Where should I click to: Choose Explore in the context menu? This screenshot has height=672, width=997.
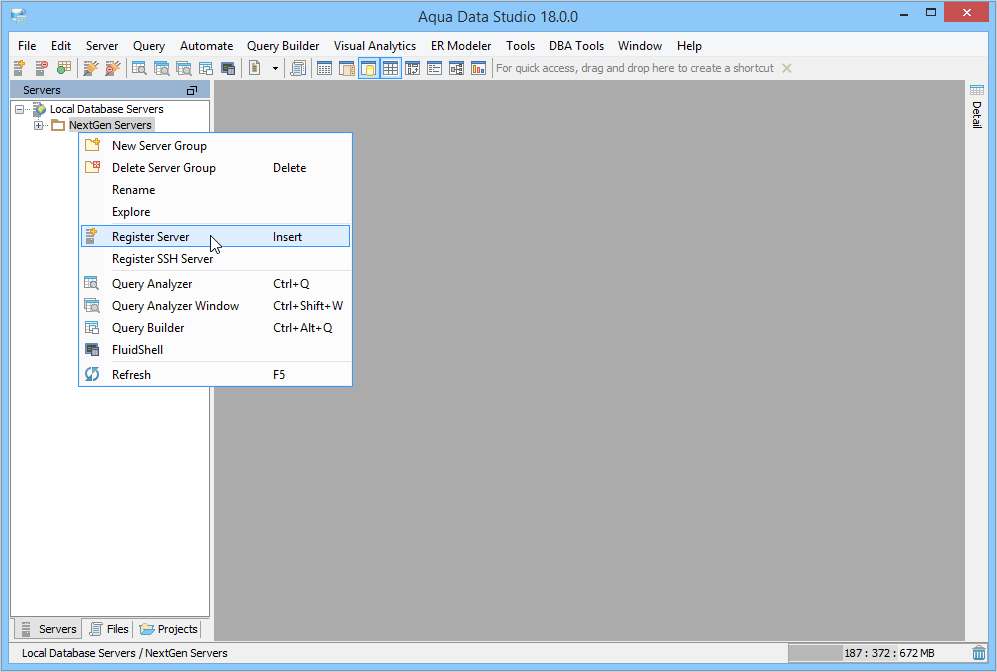pos(216,212)
